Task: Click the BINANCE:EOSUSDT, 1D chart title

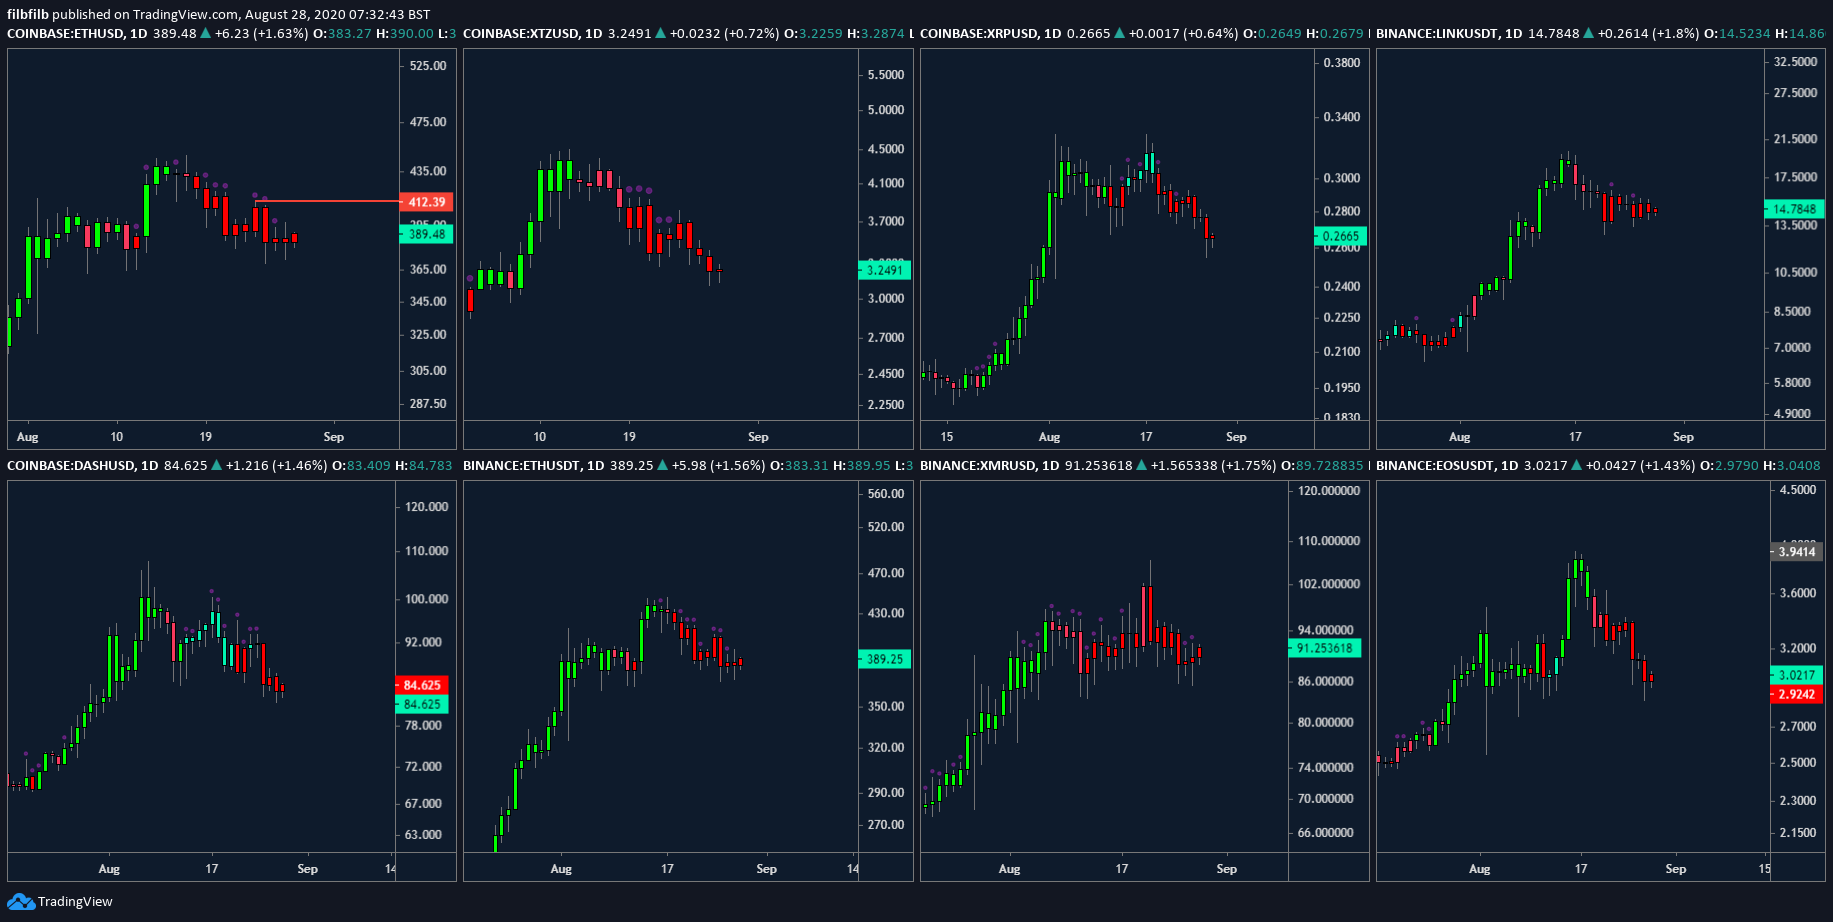Action: click(x=1447, y=465)
